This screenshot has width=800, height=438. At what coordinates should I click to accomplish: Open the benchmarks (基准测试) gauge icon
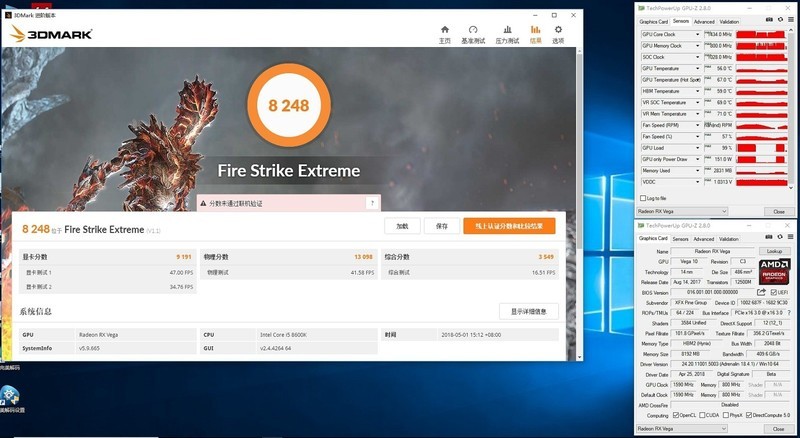pos(473,30)
